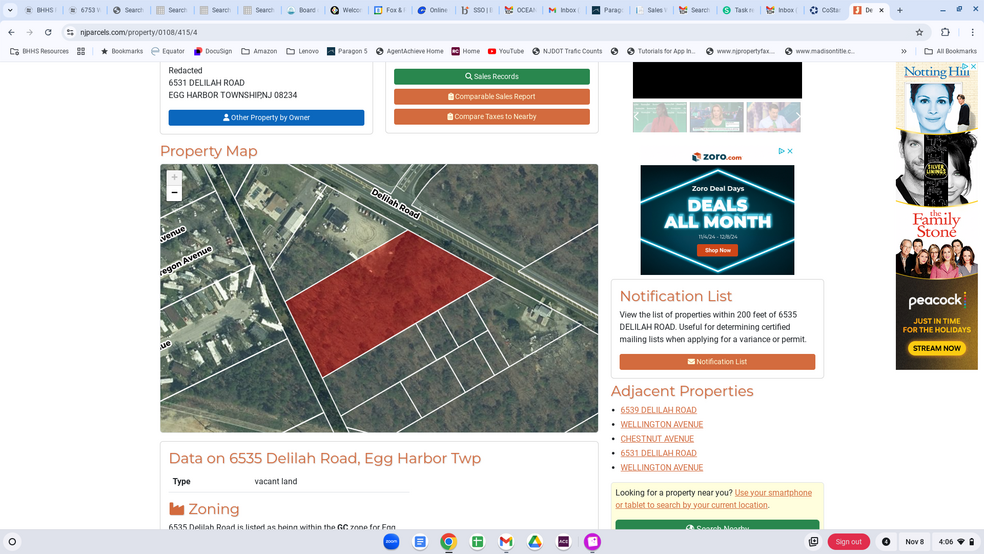Viewport: 984px width, 554px height.
Task: Open the tab search dropdown
Action: (10, 10)
